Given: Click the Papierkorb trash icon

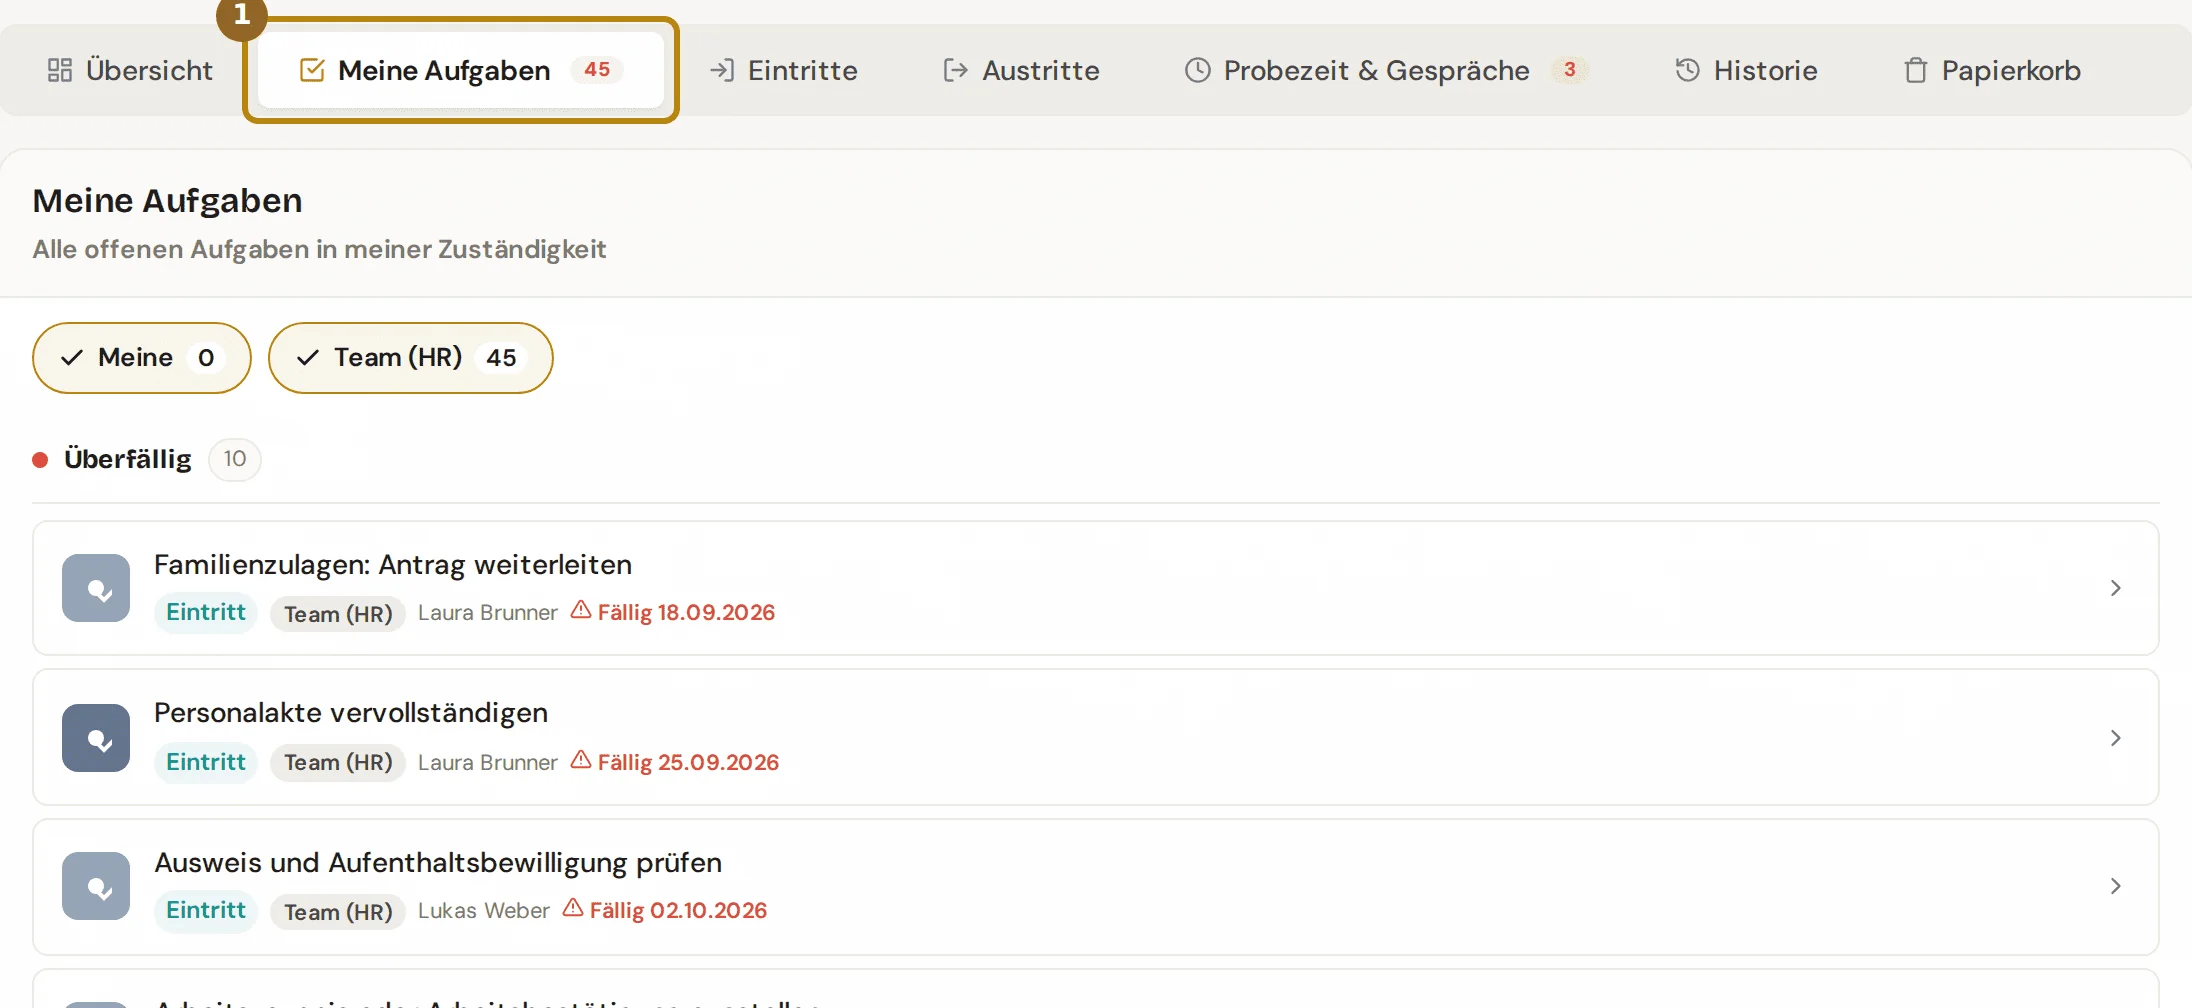Looking at the screenshot, I should coord(1915,70).
